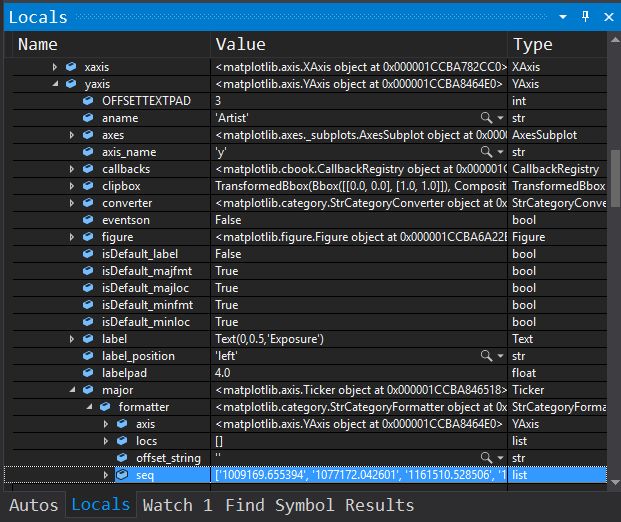
Task: Switch to the Autos tab
Action: coord(34,505)
